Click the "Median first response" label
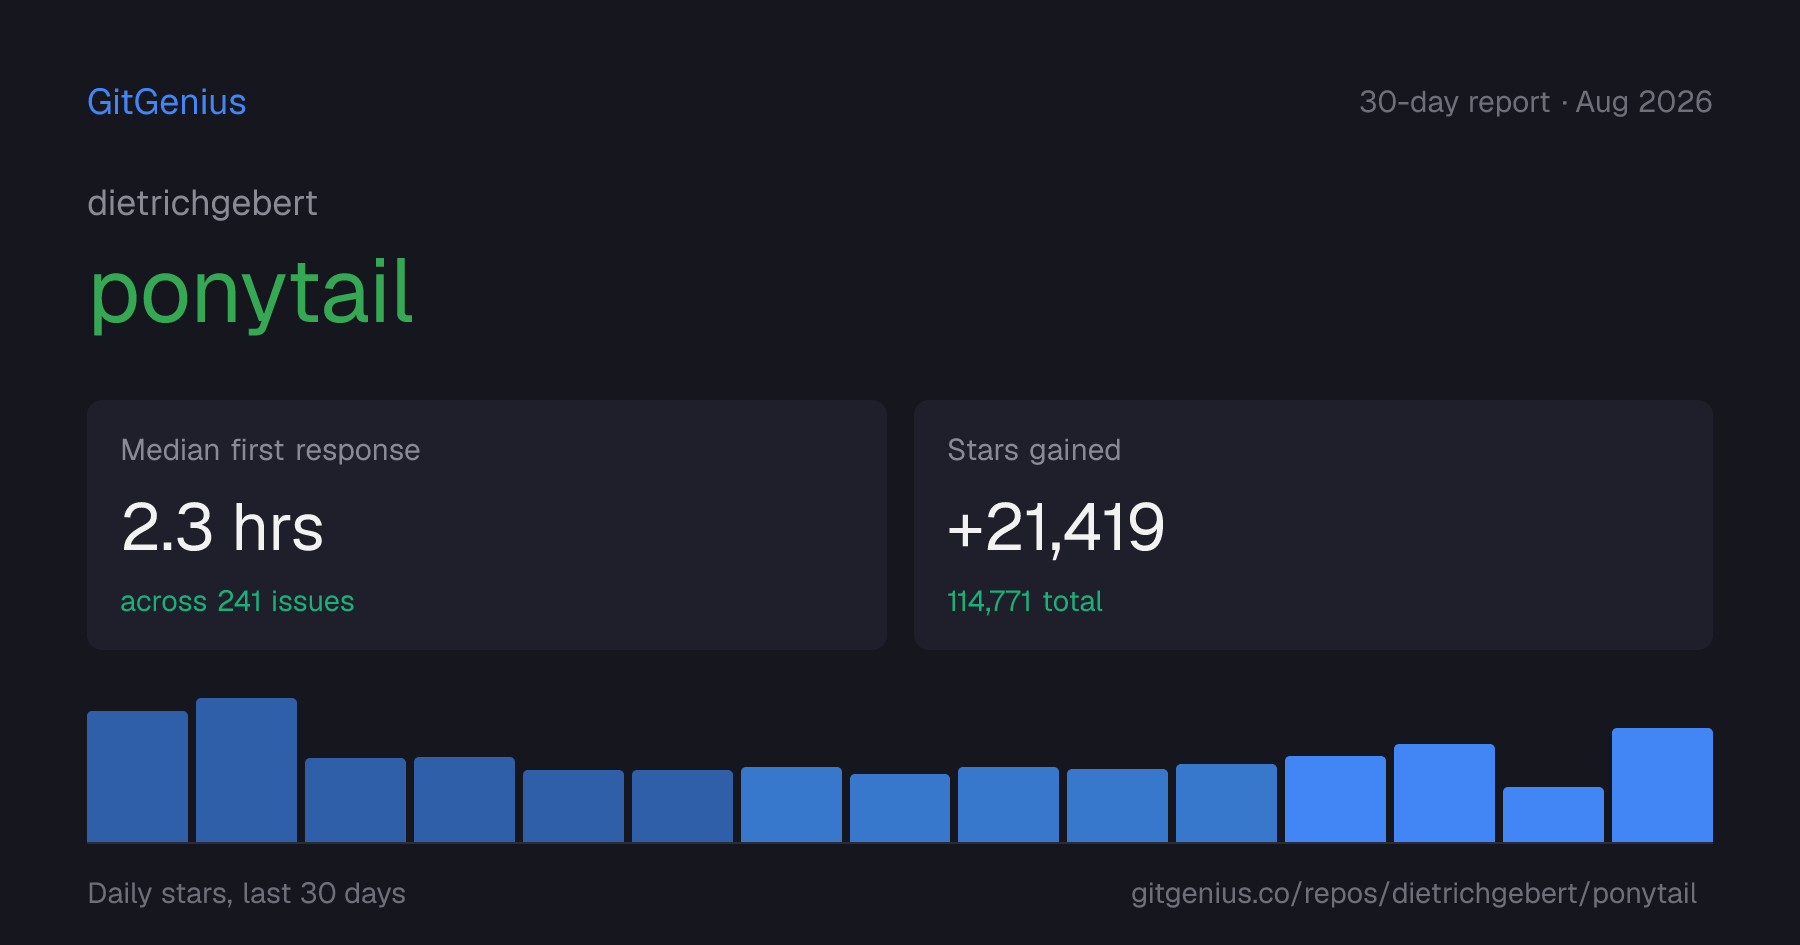 [270, 450]
